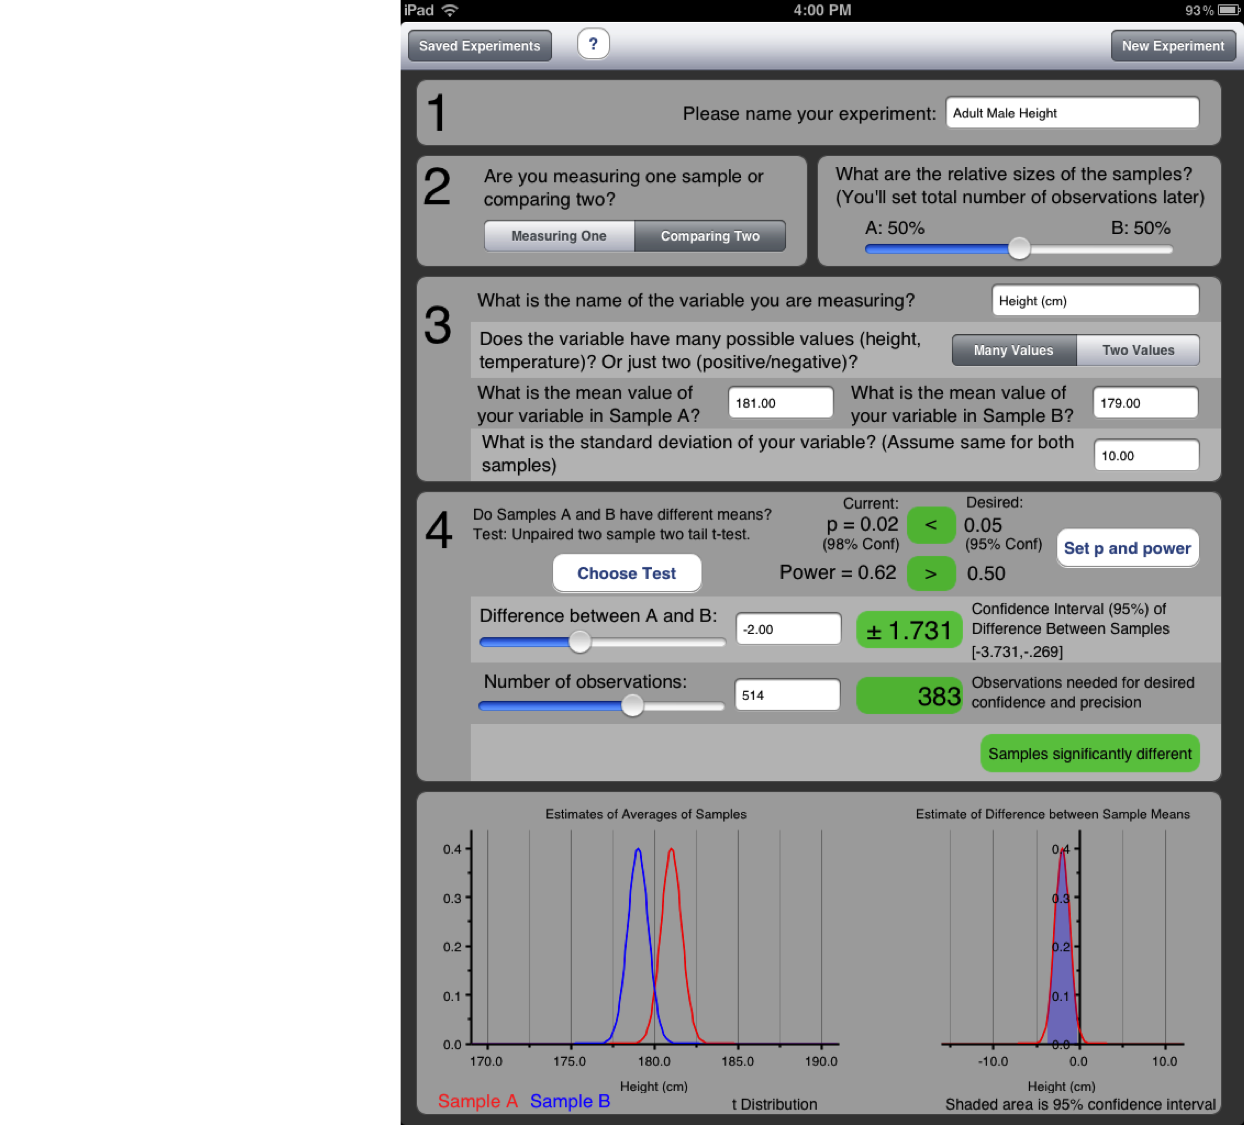Edit difference value field -2.00
The width and height of the screenshot is (1245, 1125).
click(788, 629)
